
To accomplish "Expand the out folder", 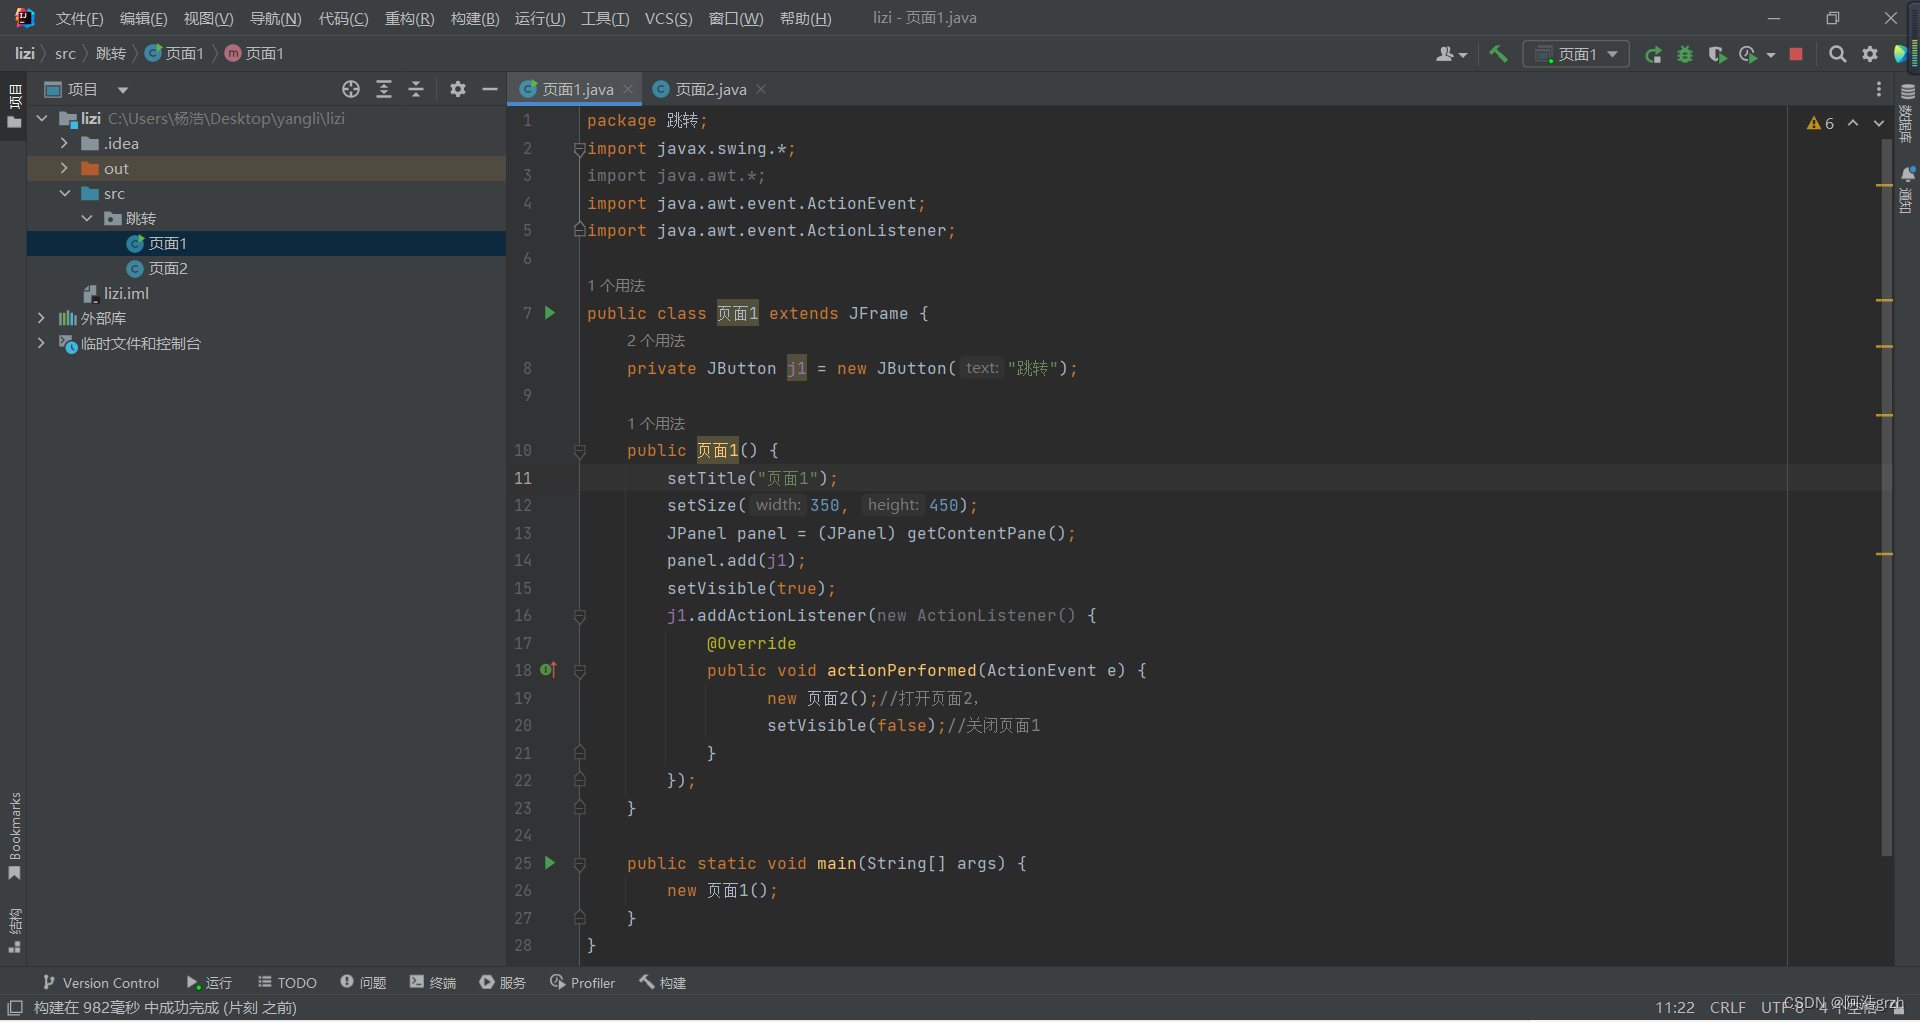I will (64, 168).
